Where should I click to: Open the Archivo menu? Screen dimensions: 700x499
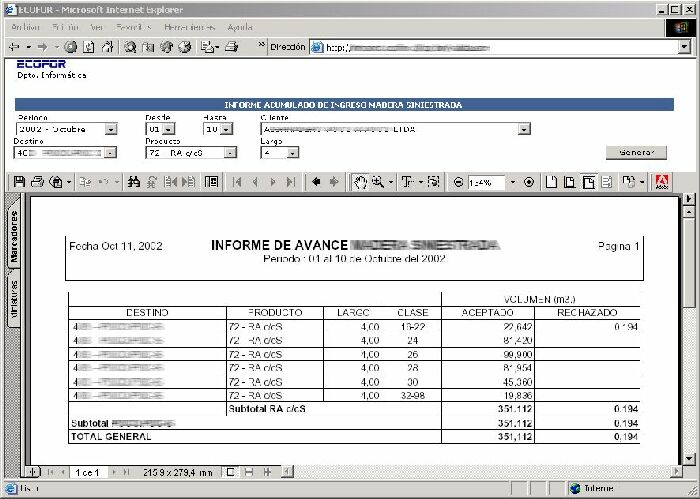click(x=24, y=27)
